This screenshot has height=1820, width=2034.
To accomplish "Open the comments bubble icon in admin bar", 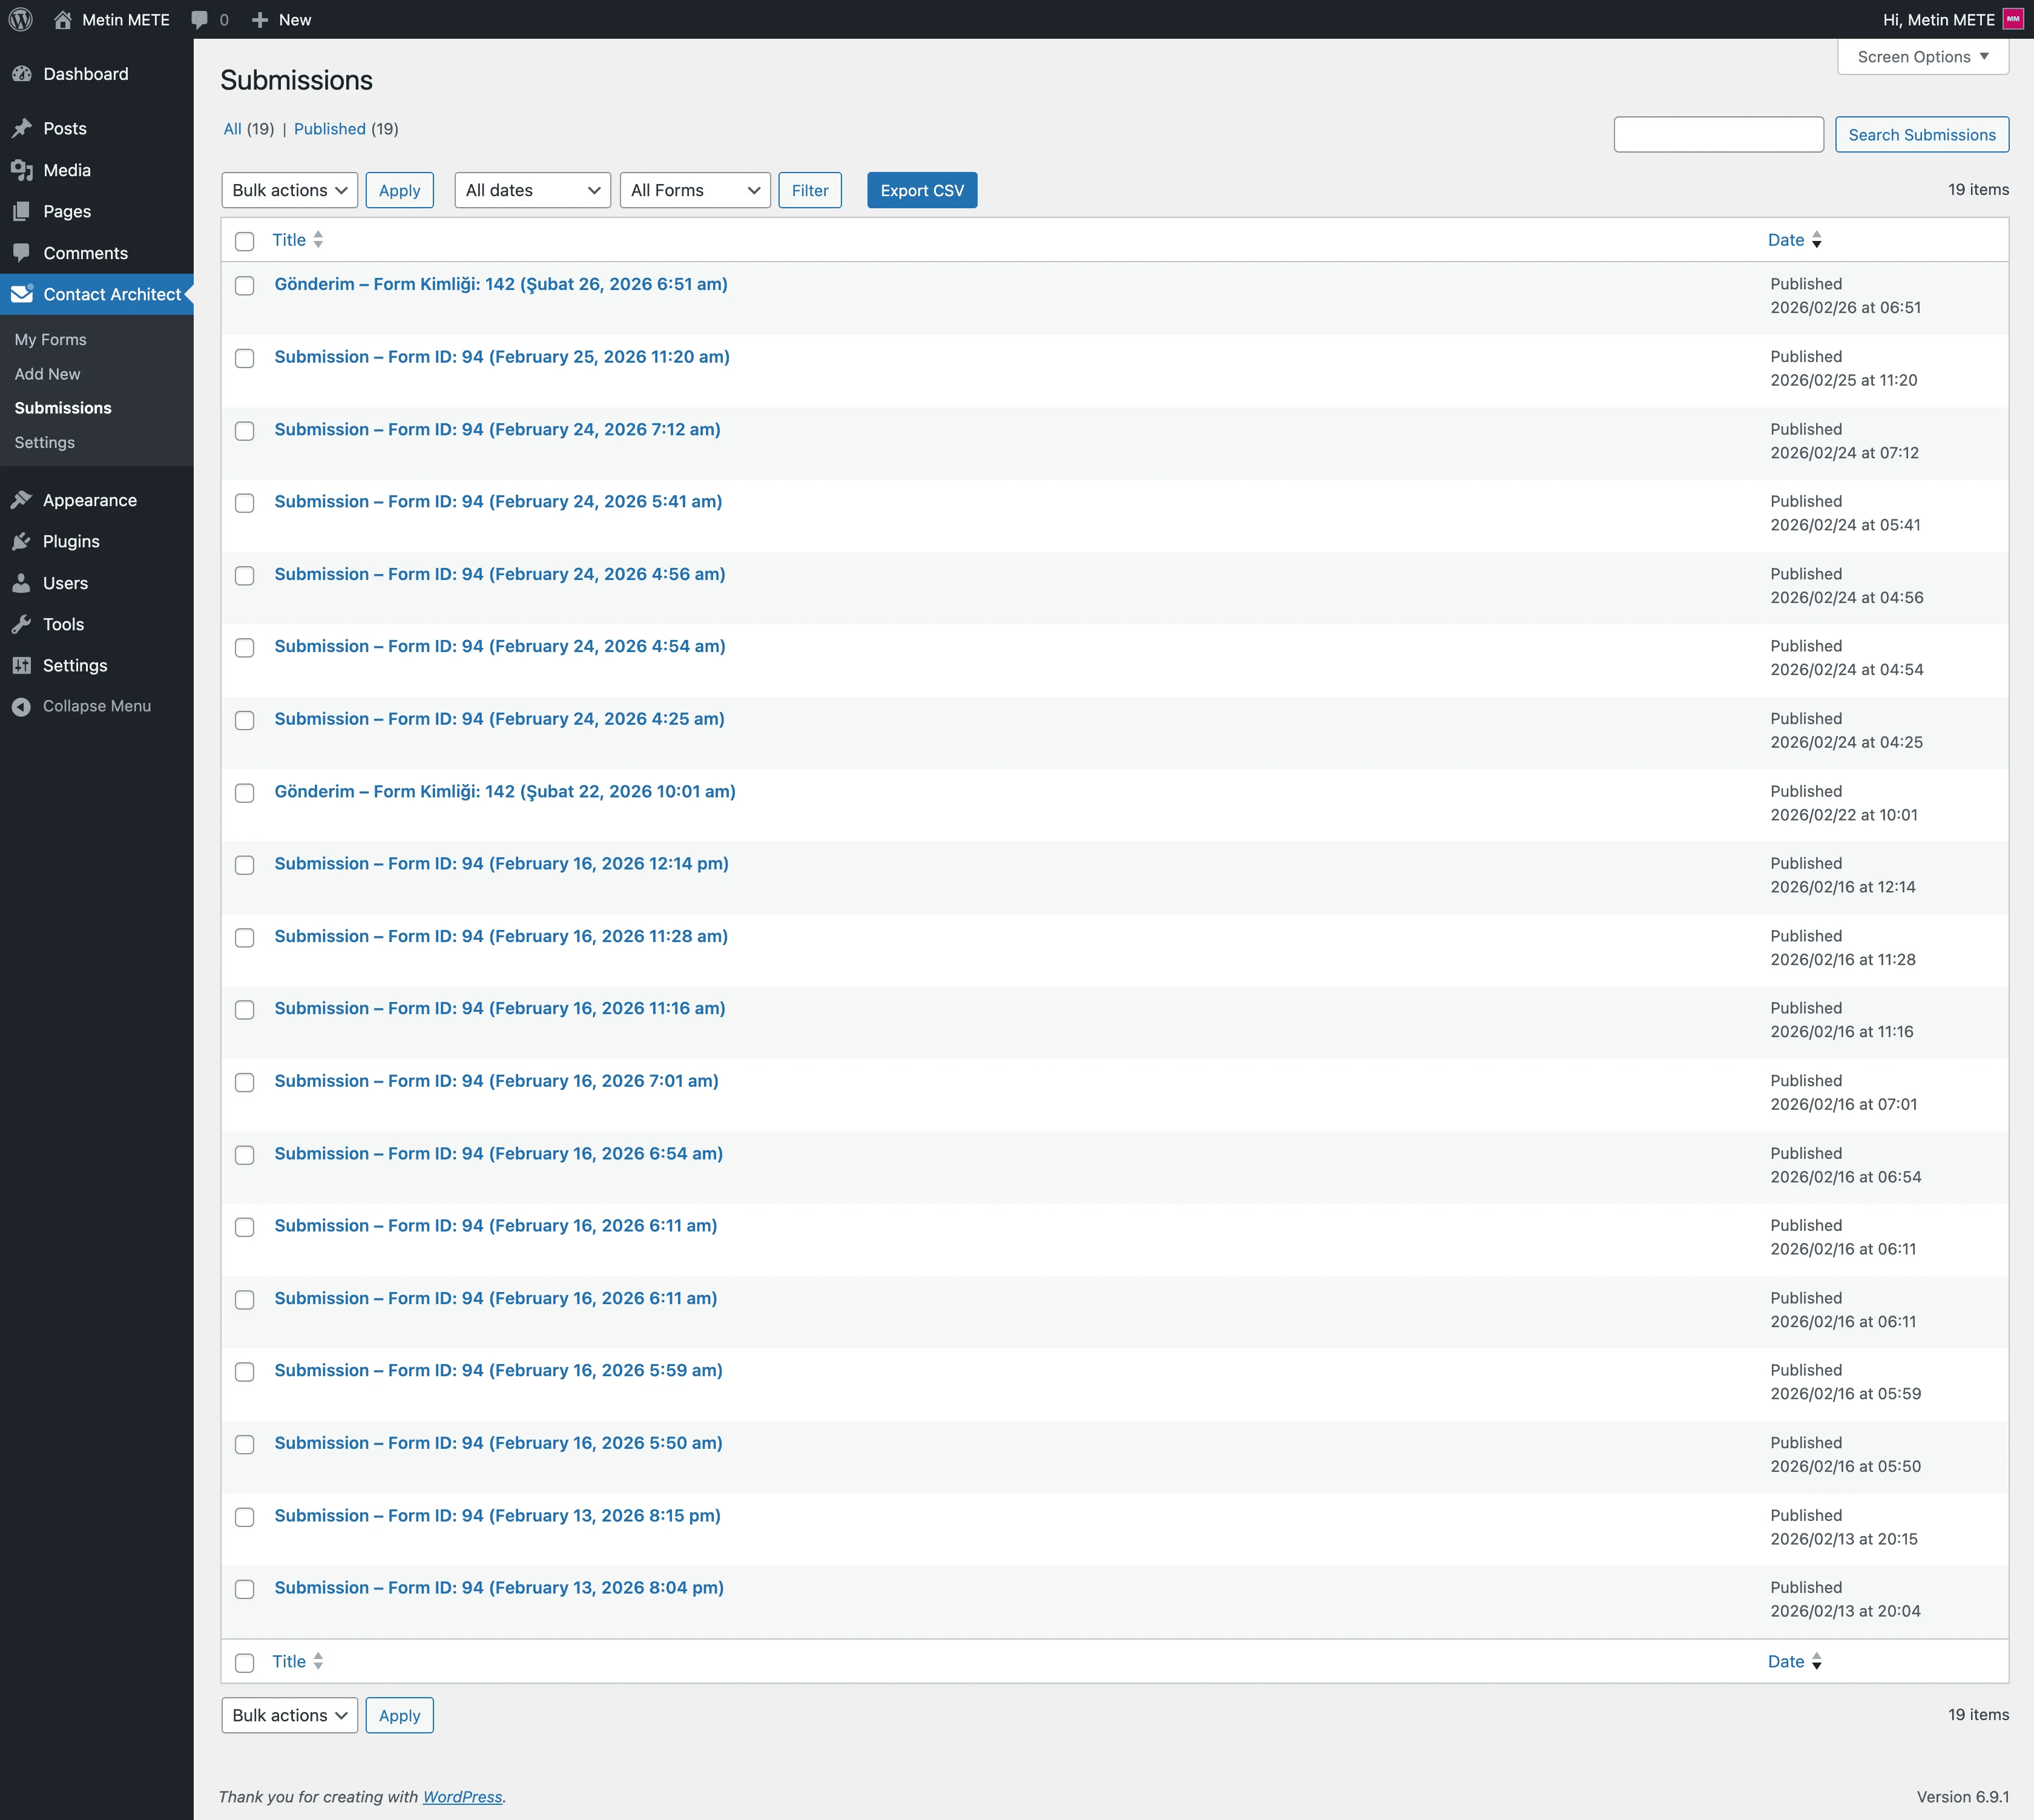I will 200,19.
